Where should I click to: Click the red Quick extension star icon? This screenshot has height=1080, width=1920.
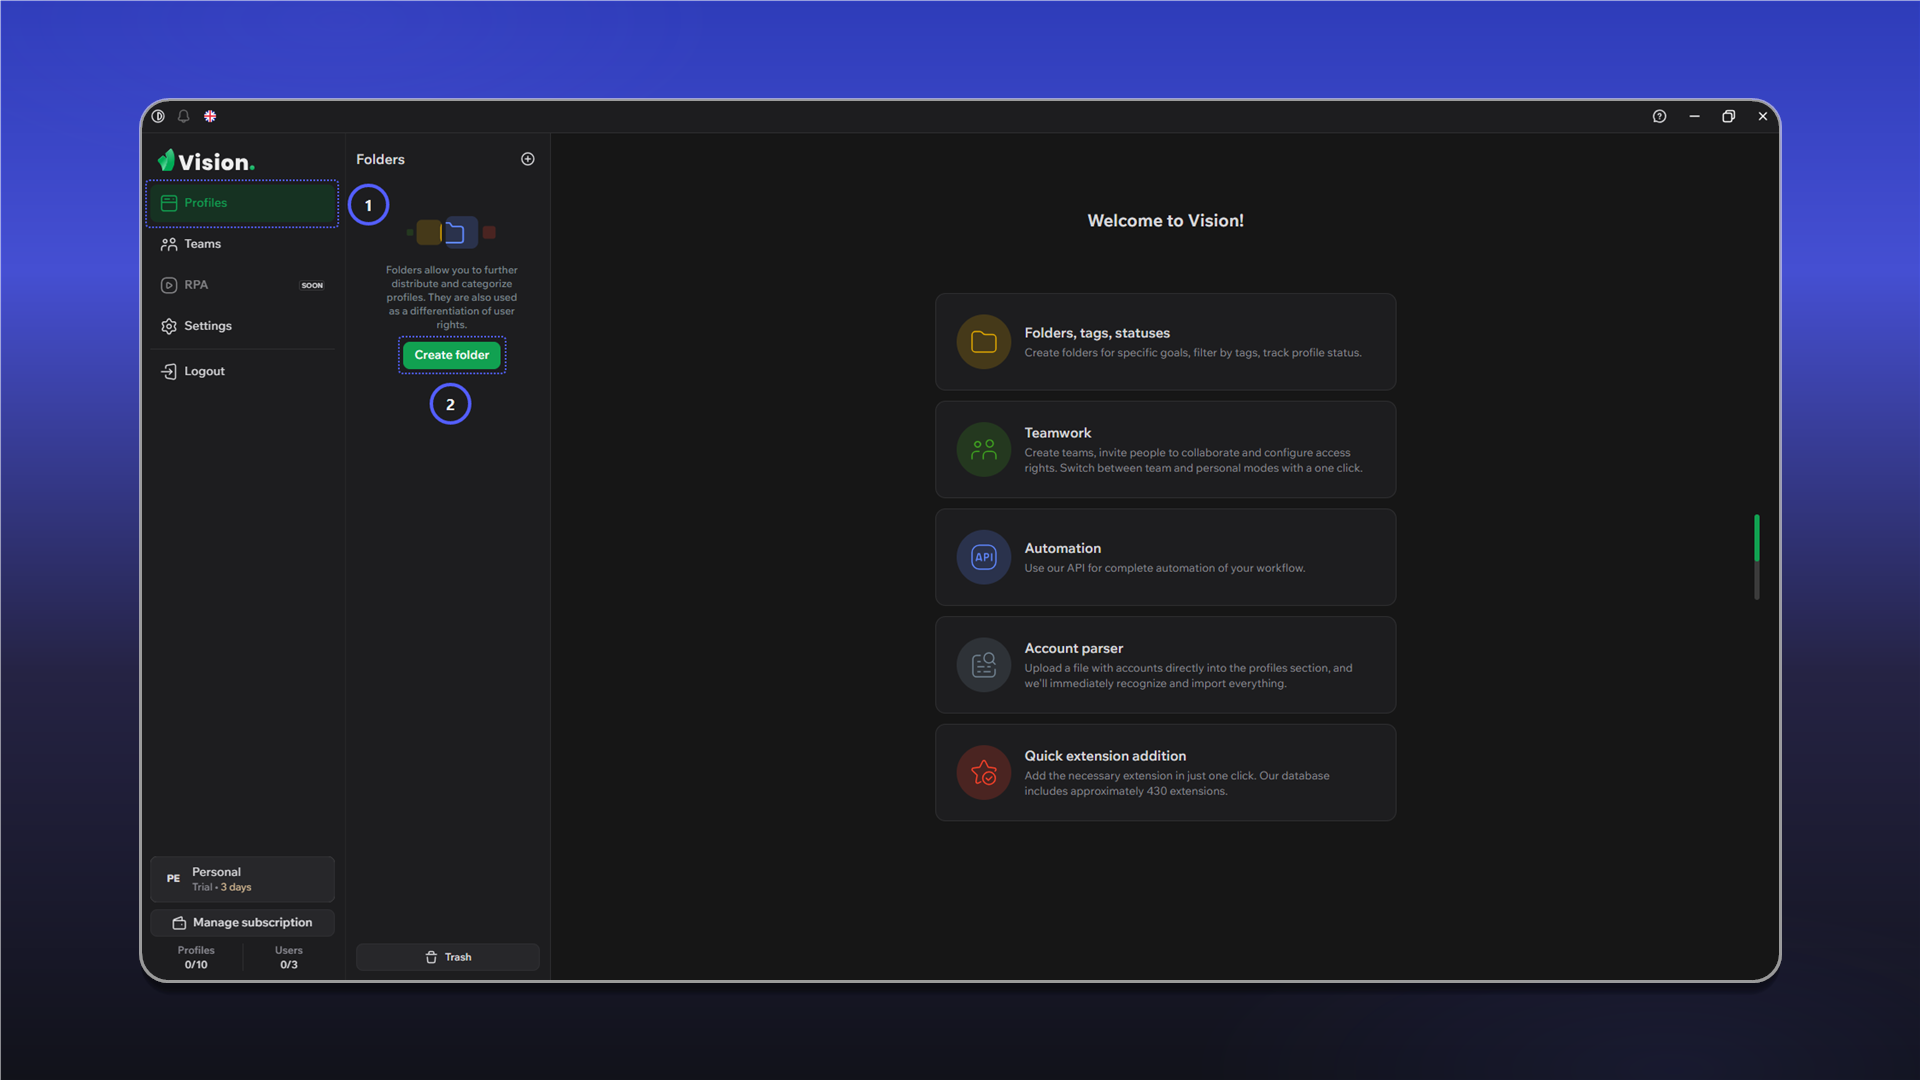point(984,773)
